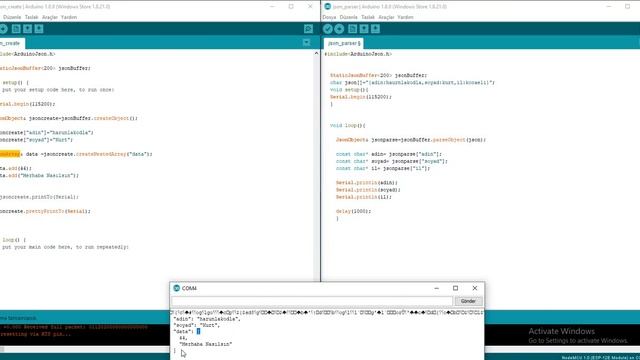
Task: Open Yardım menu in json_parser window
Action: 405,17
